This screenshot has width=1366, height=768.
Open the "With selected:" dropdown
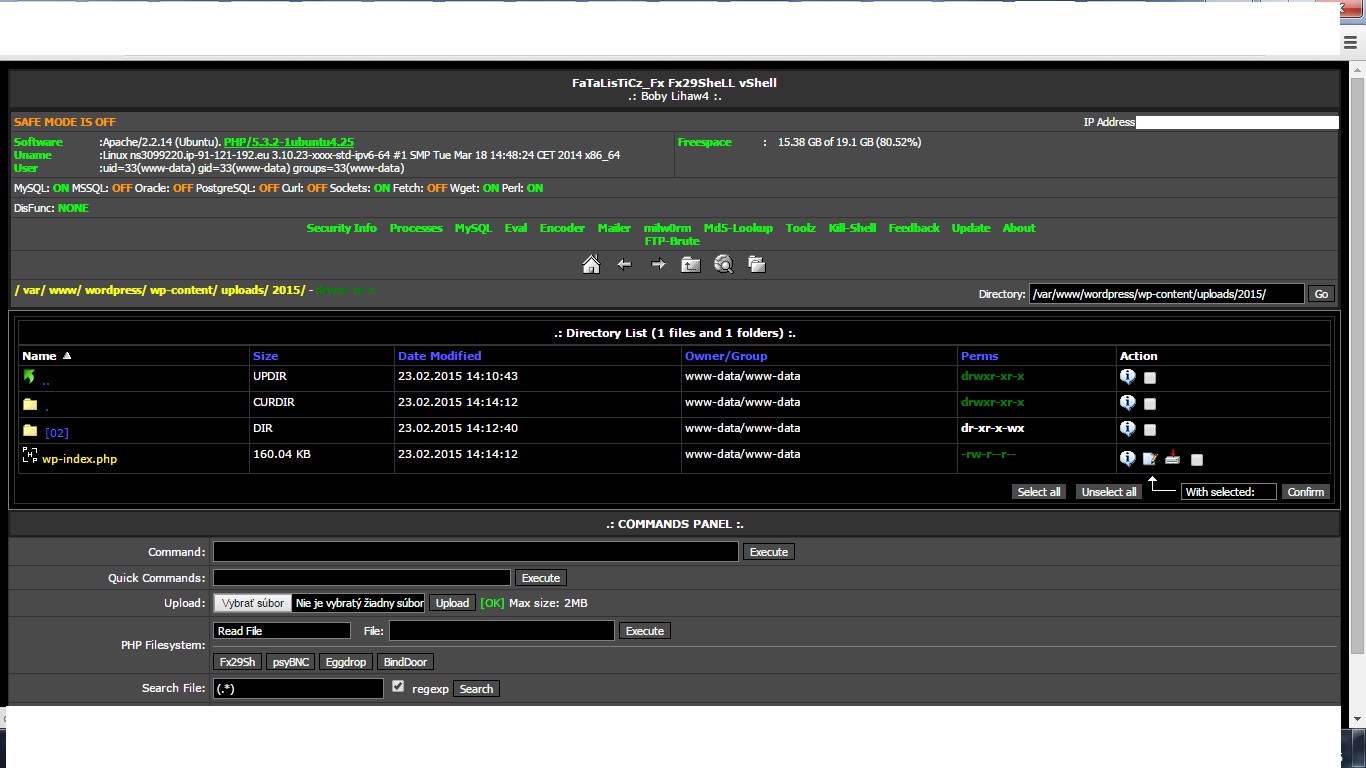(x=1229, y=492)
